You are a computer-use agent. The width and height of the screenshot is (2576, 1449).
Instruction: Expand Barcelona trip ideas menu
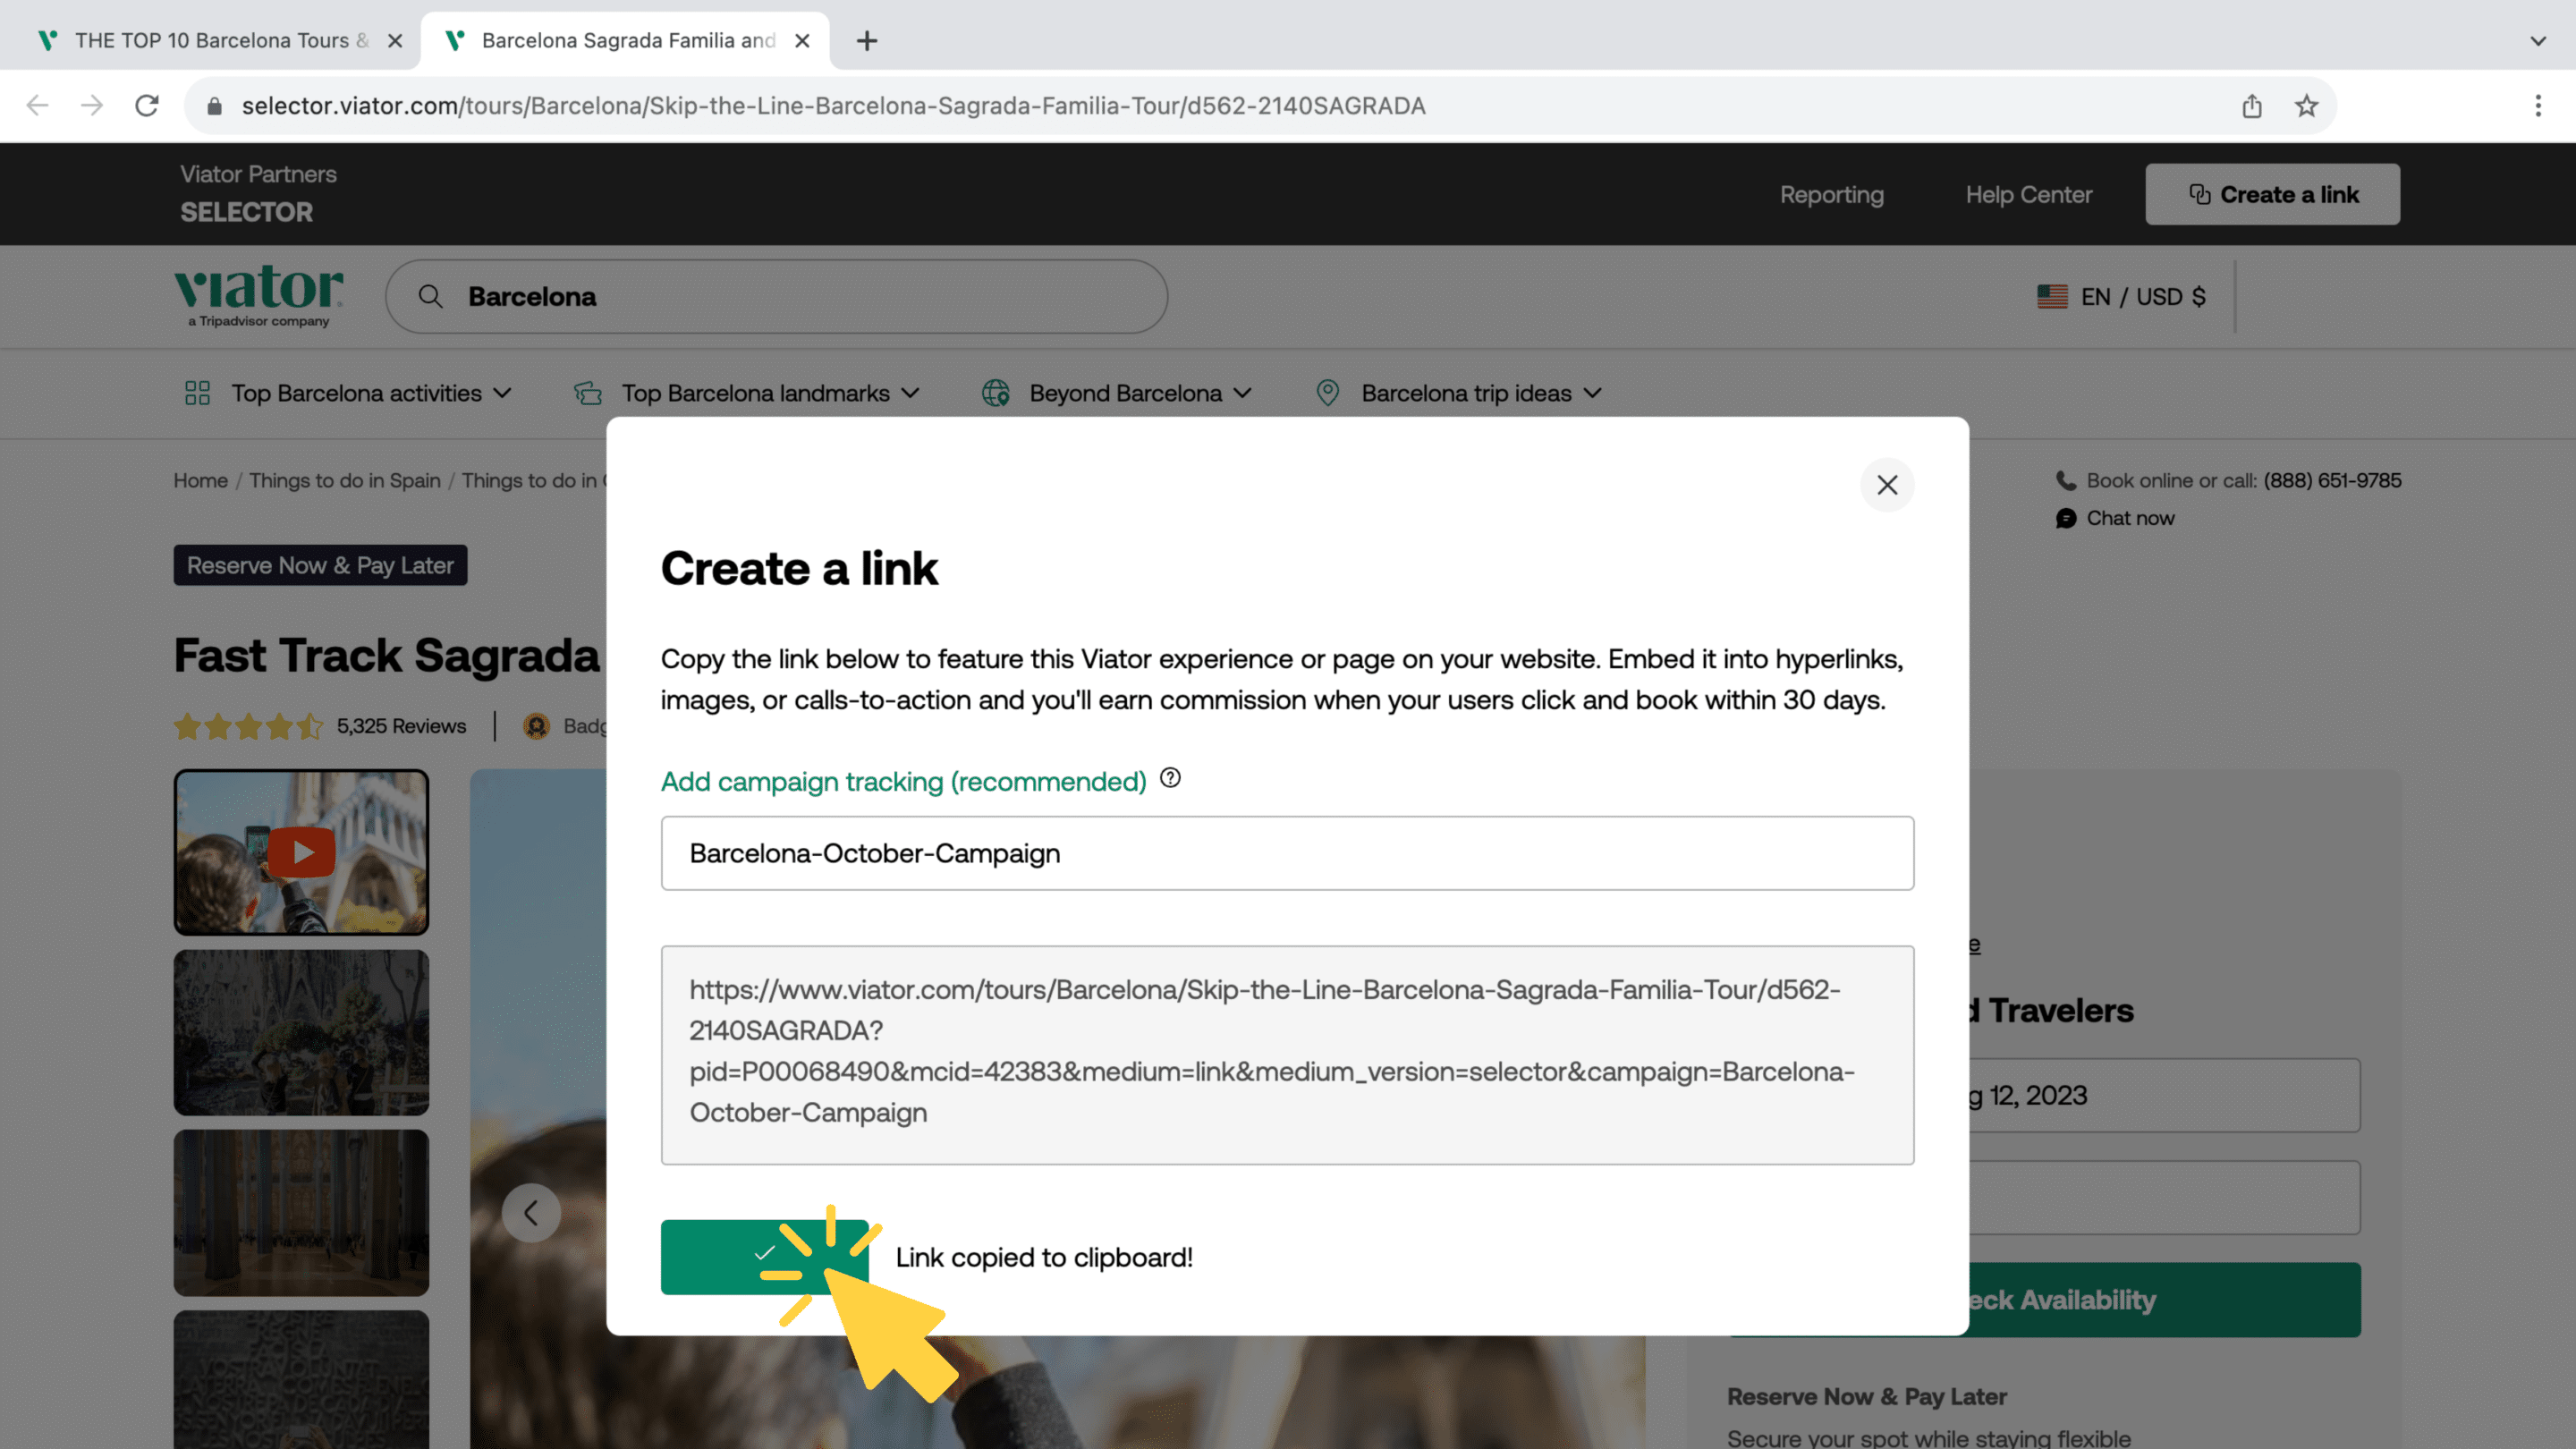[x=1459, y=393]
